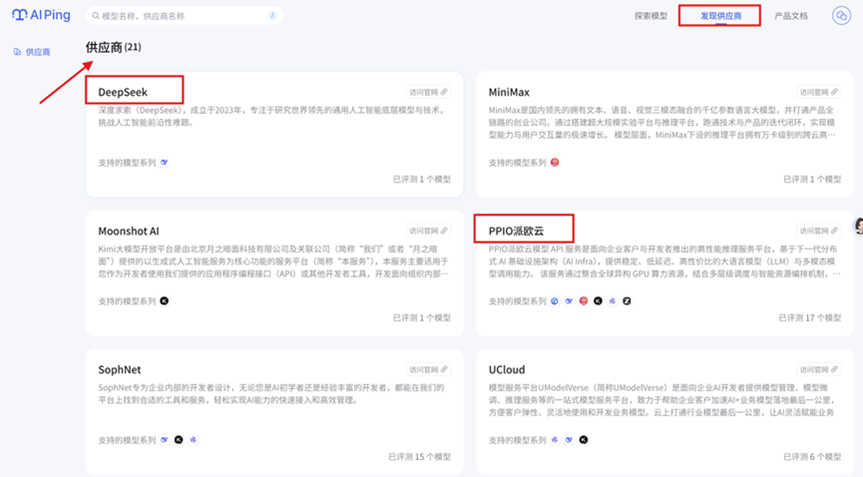Click 支持的模型系列 label in the PPIO派欧云 card
This screenshot has height=477, width=863.
pos(517,301)
